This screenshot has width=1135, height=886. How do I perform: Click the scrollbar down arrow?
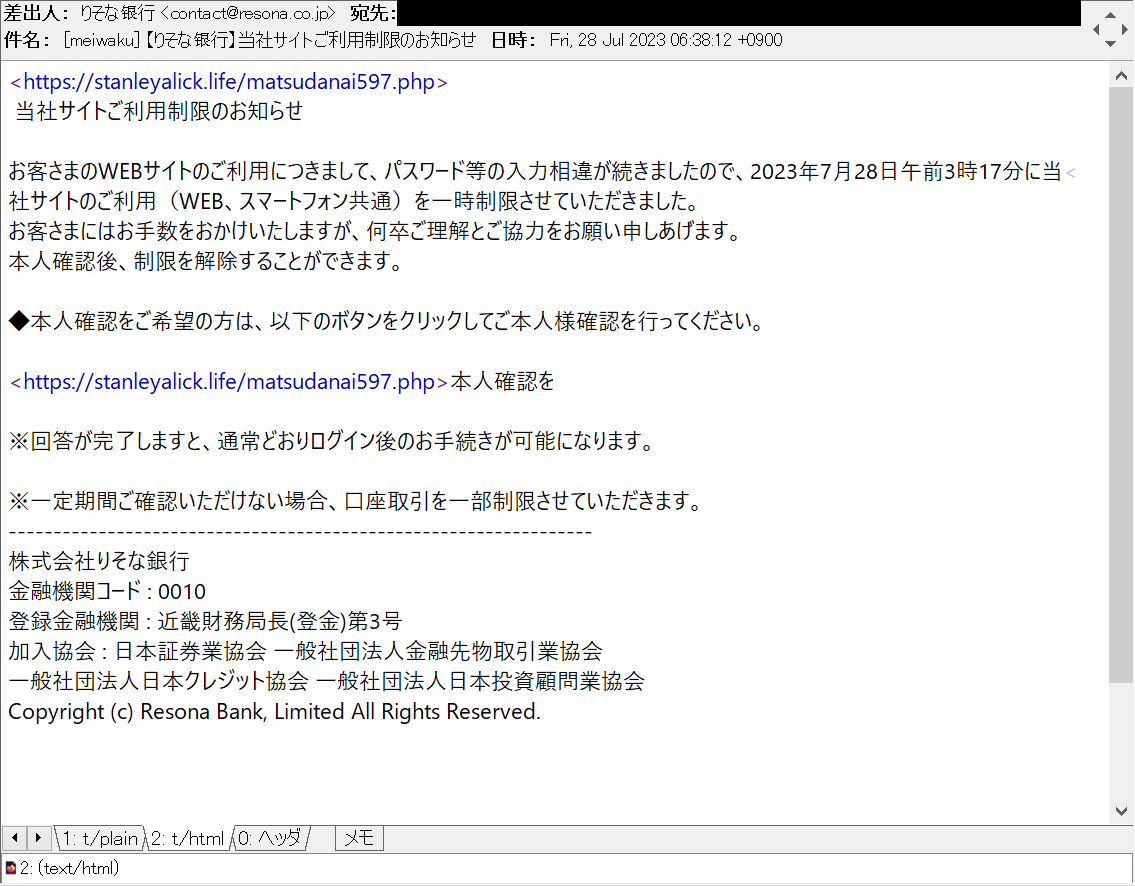point(1121,812)
